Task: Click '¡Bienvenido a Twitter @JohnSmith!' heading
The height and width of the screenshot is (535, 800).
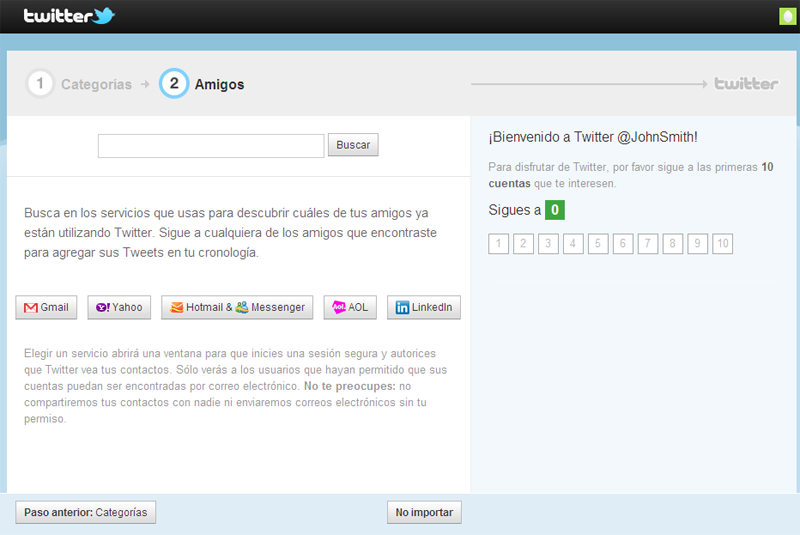Action: (x=593, y=137)
